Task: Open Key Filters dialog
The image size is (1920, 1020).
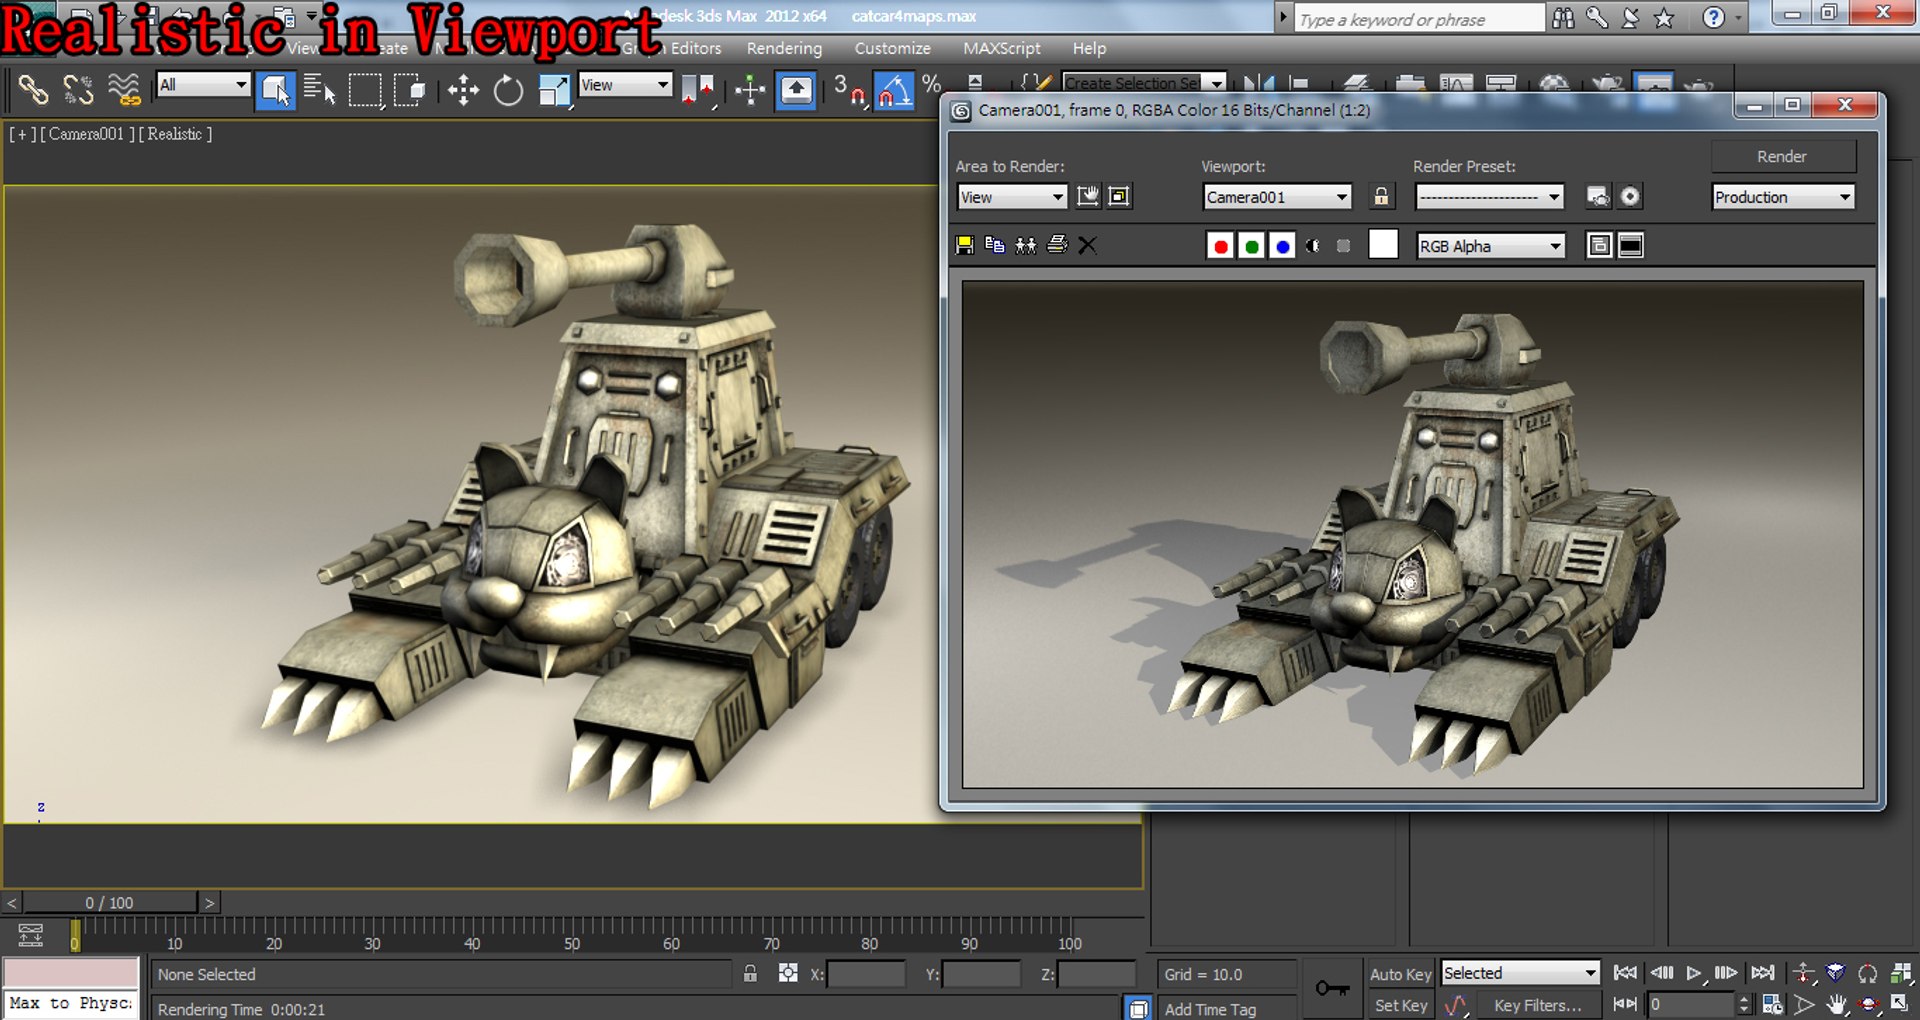Action: coord(1537,1005)
